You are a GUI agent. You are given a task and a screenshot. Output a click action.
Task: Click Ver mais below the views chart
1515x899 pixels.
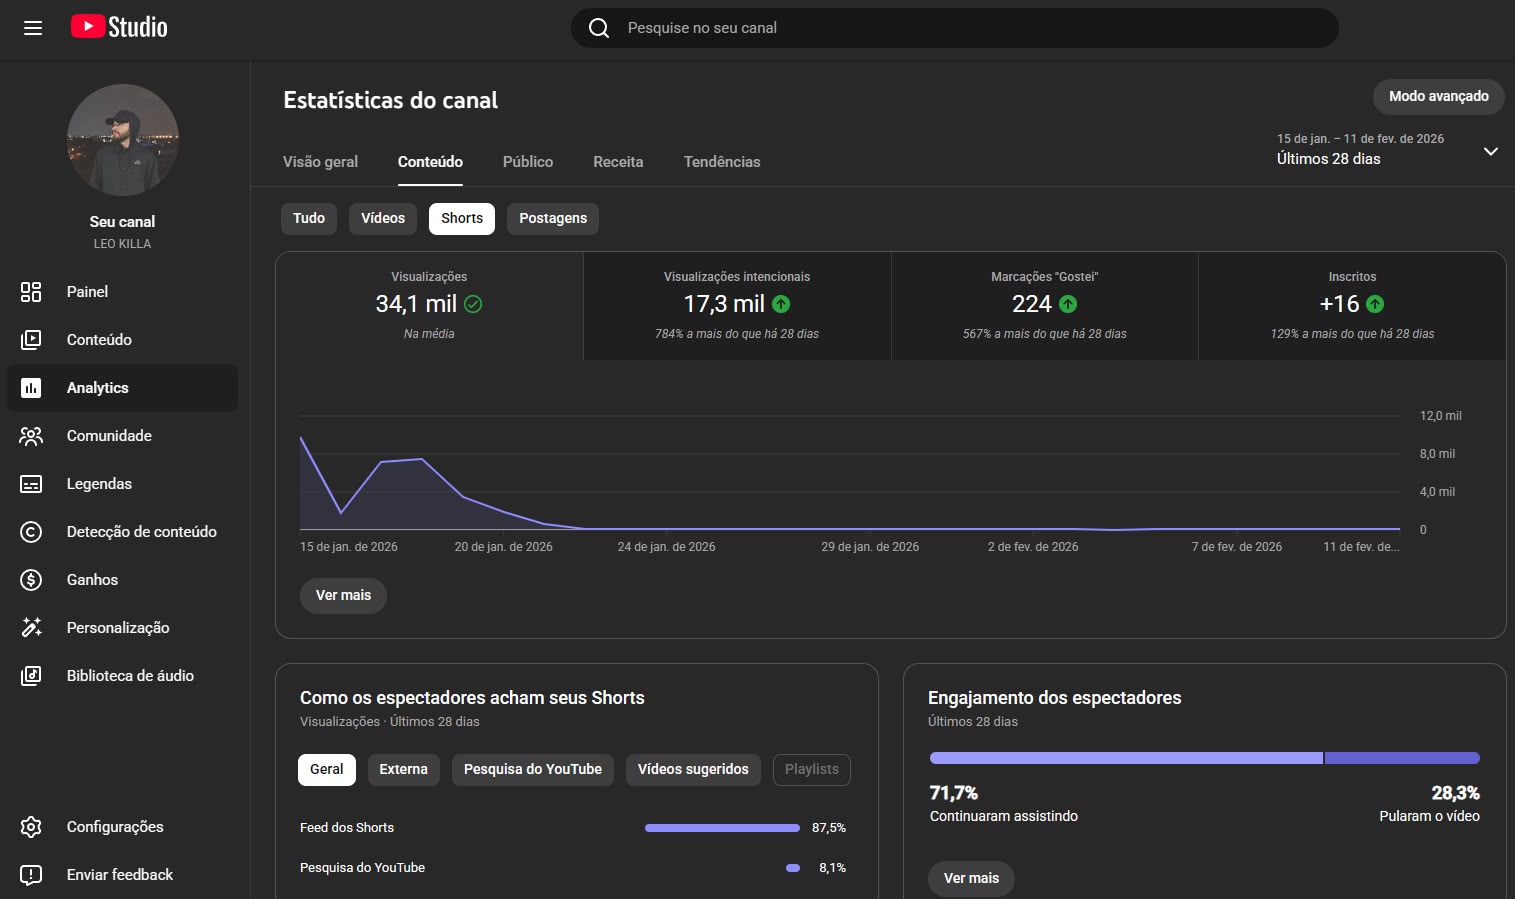click(343, 596)
